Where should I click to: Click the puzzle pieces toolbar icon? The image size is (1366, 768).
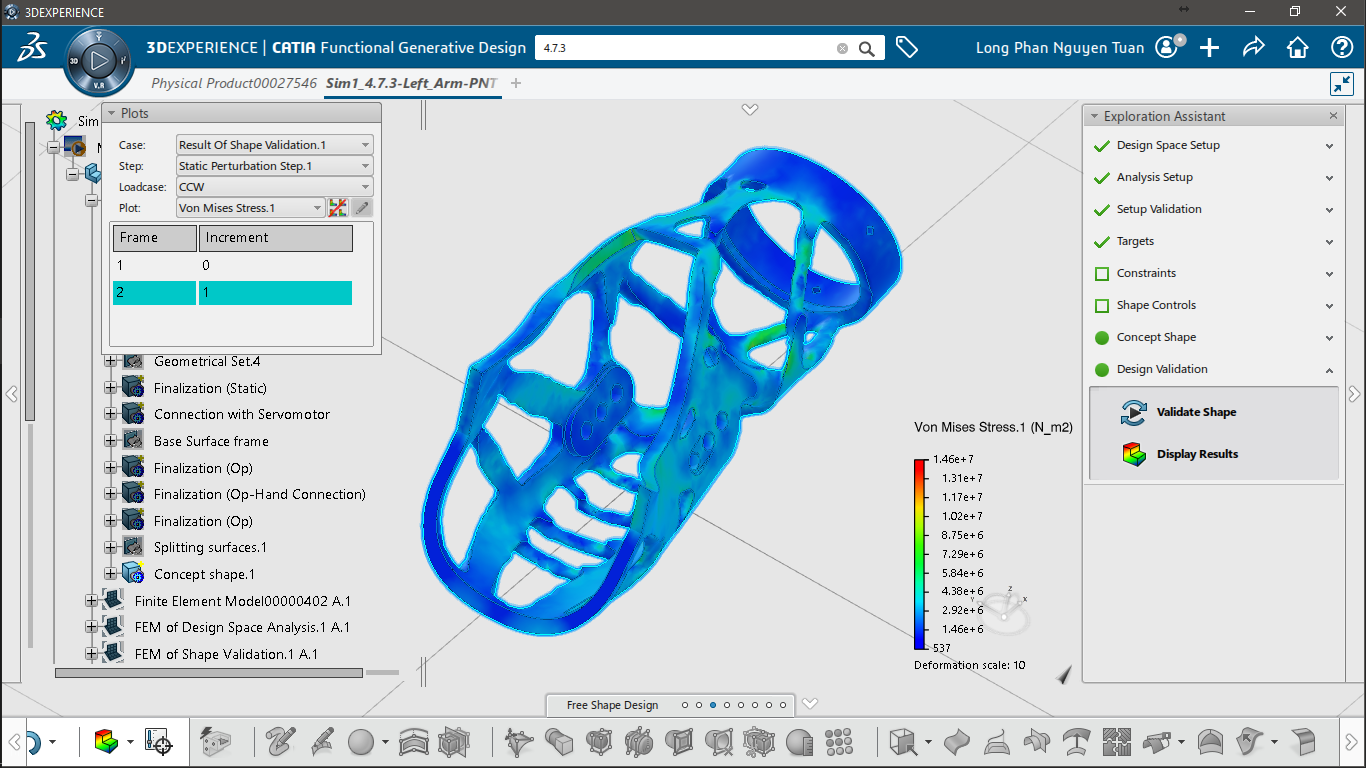(1115, 742)
